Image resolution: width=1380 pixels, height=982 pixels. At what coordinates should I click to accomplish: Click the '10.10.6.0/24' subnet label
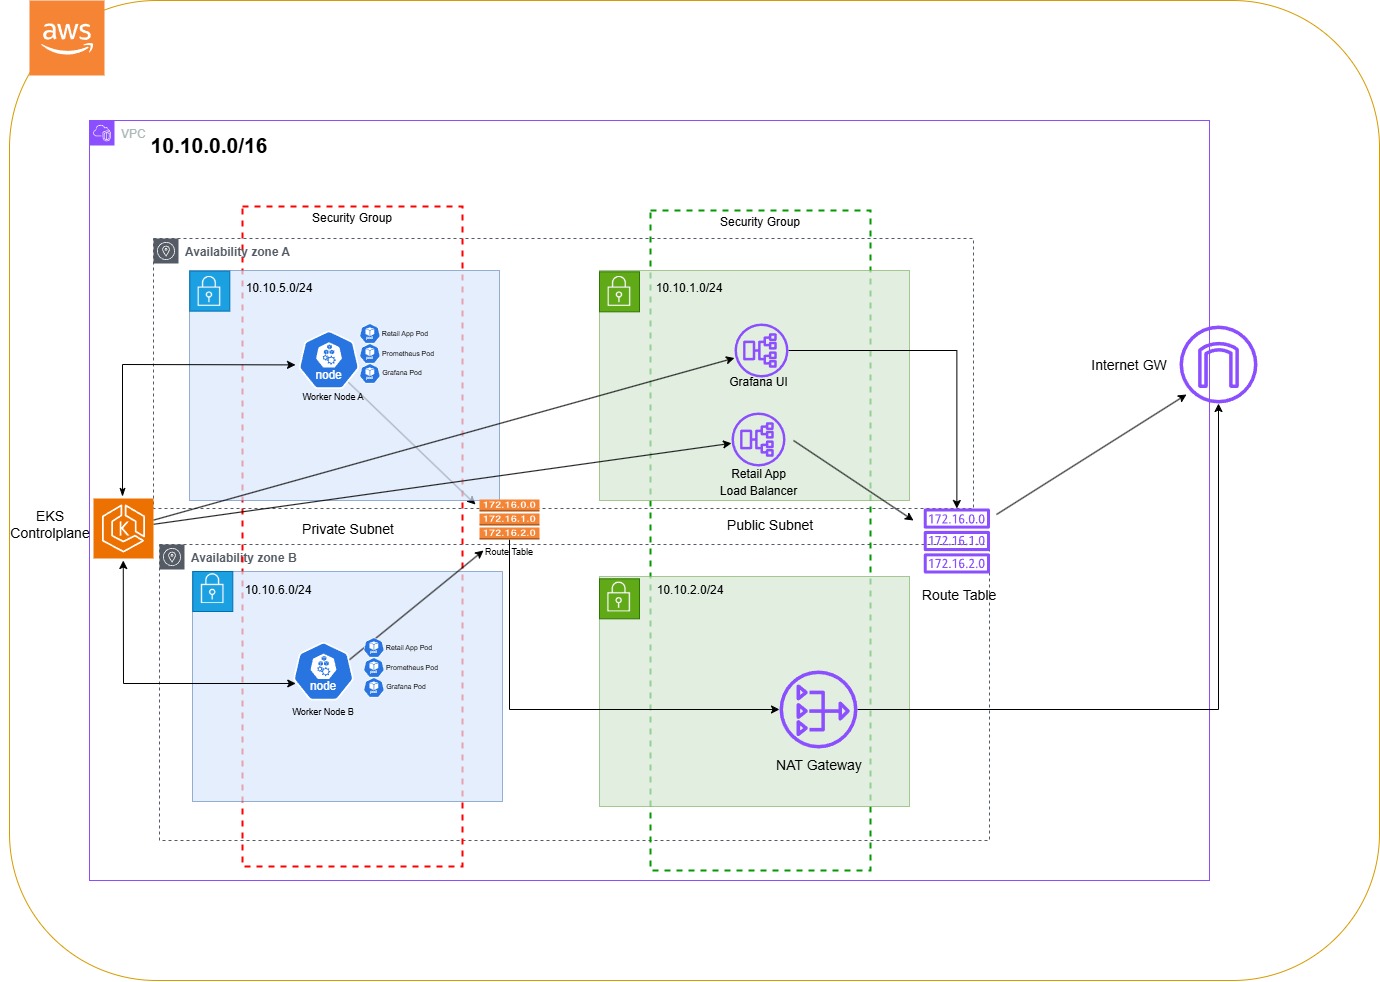coord(278,590)
